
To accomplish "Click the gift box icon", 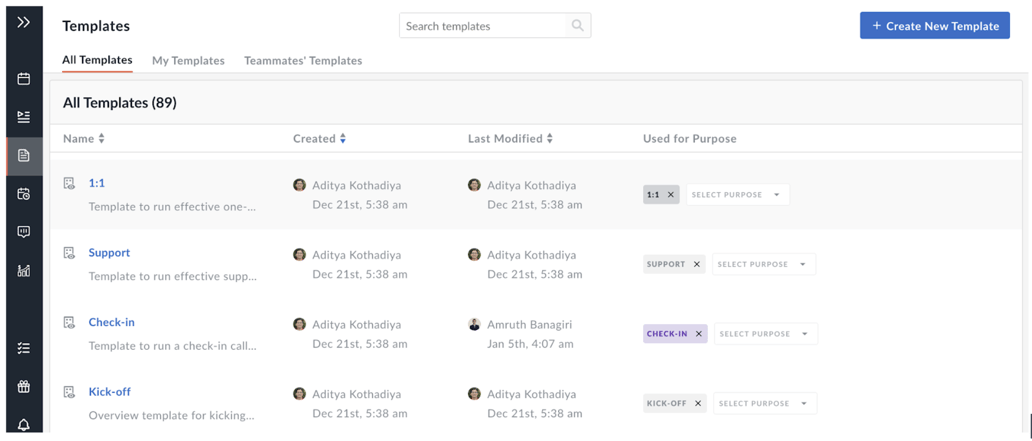I will tap(24, 386).
